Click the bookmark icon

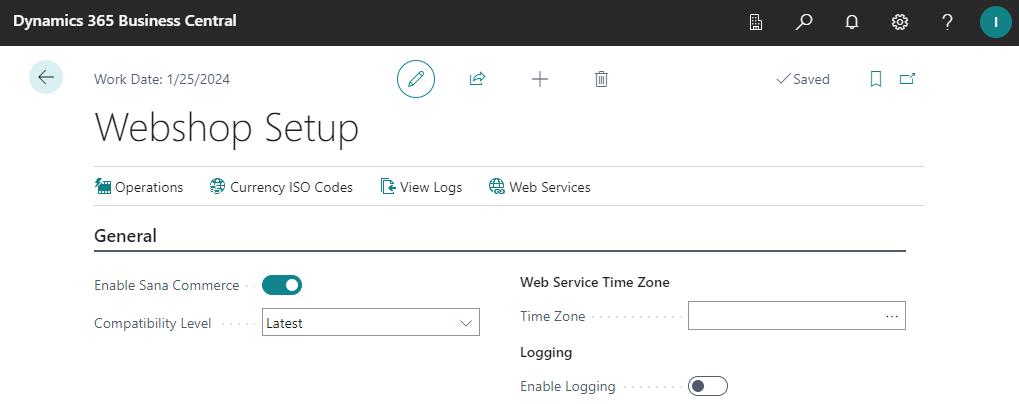875,79
